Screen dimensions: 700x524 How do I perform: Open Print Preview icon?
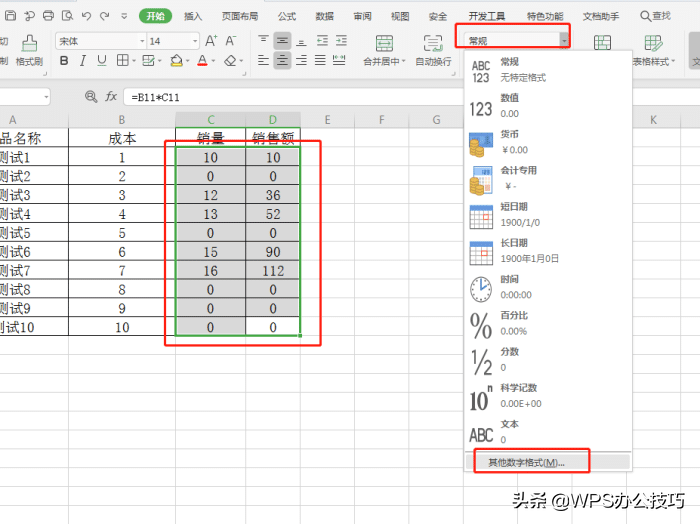(67, 16)
